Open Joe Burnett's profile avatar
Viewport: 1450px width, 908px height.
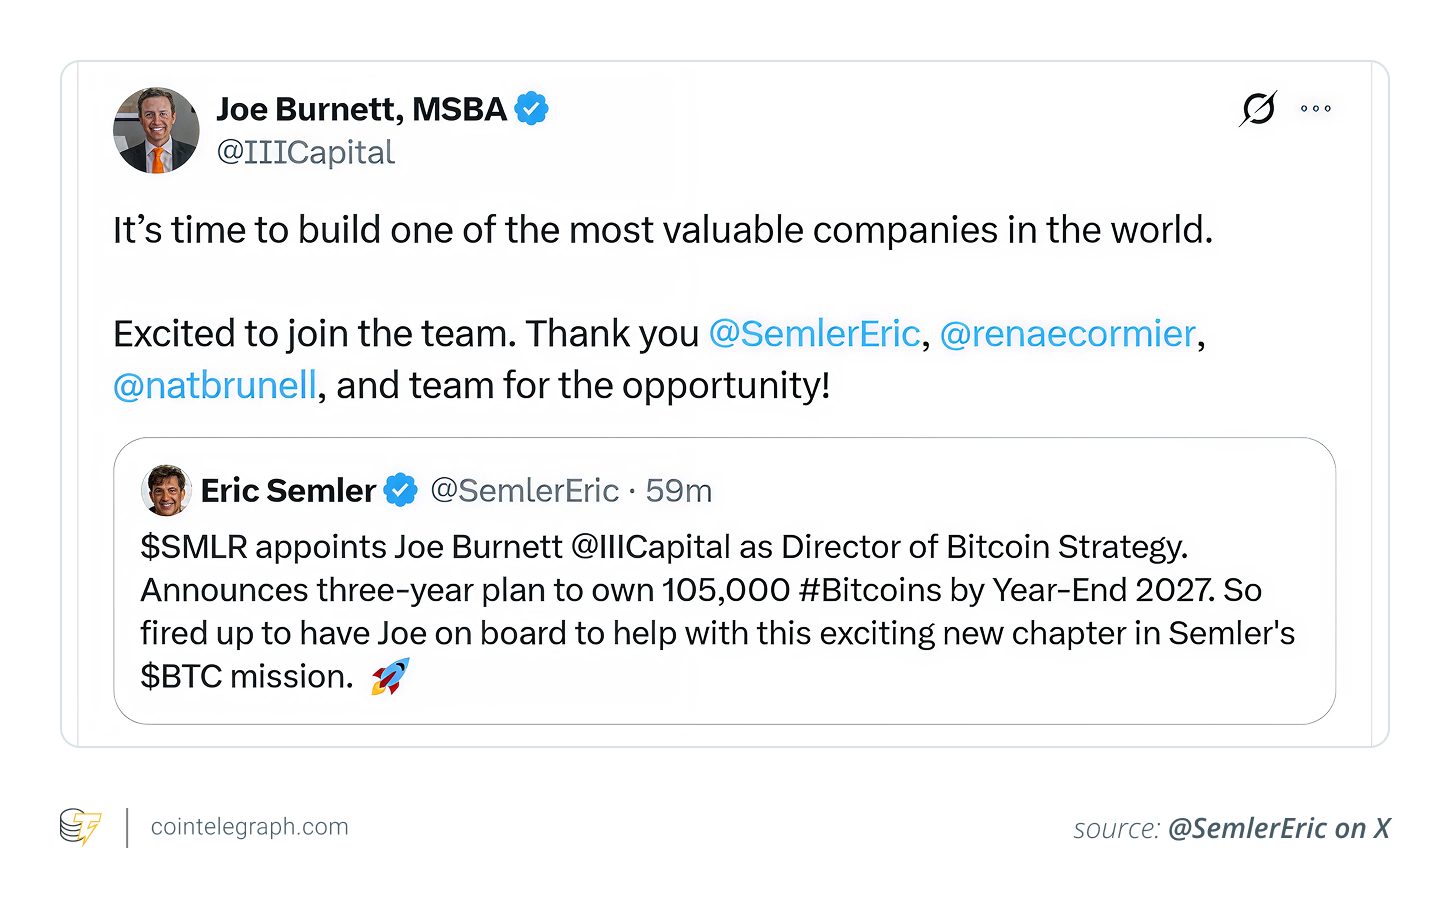pyautogui.click(x=156, y=130)
